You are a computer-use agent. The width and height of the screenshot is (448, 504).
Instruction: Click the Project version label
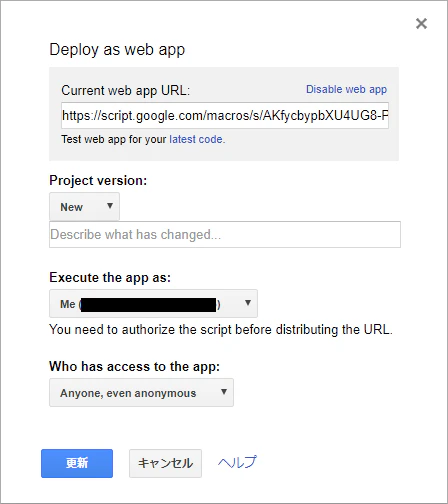(x=98, y=180)
